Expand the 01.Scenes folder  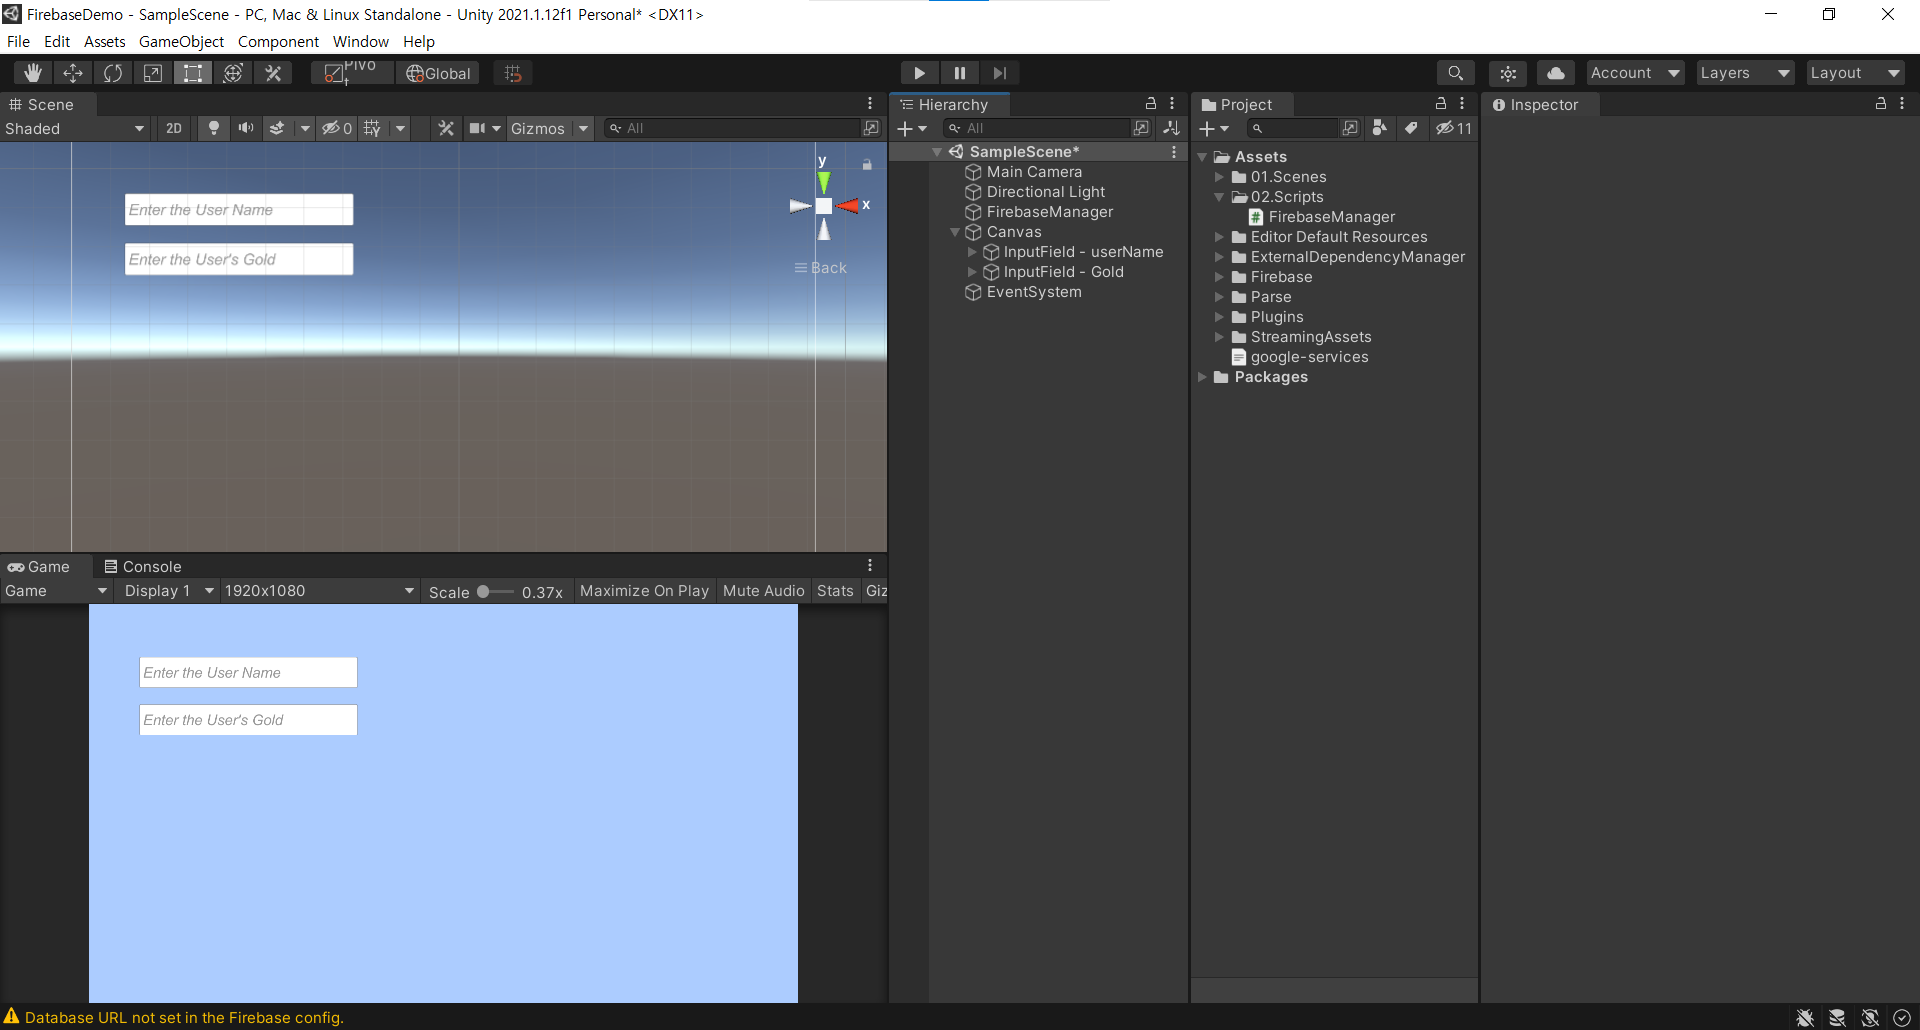1219,177
